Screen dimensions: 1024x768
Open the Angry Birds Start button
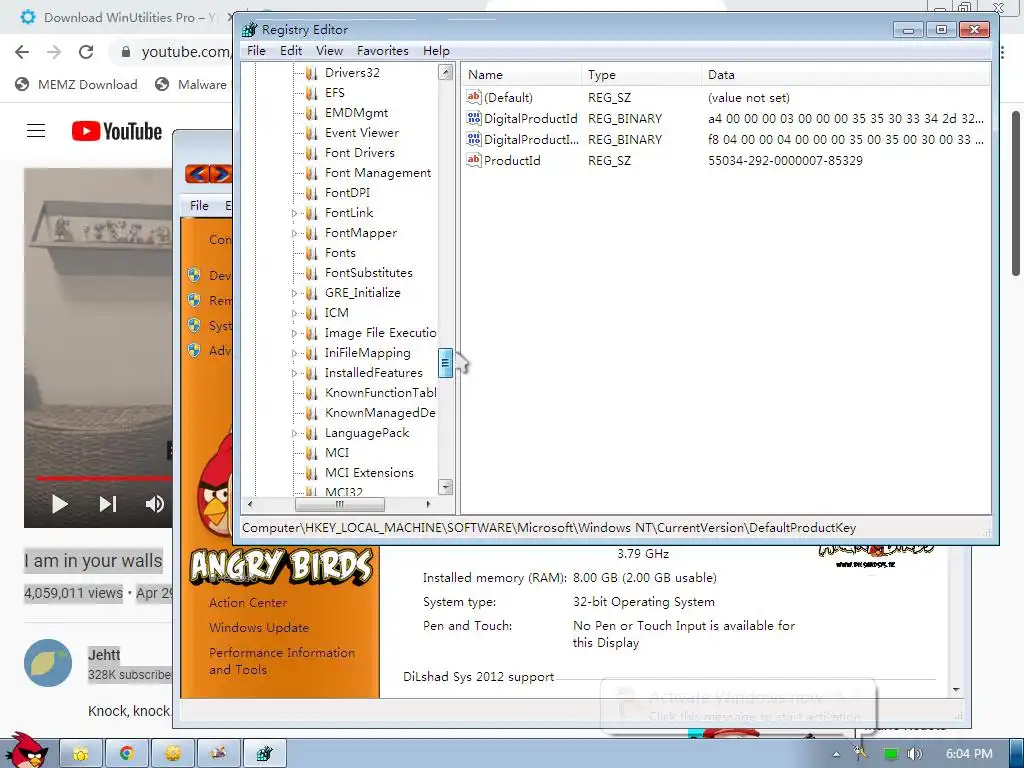pos(25,751)
